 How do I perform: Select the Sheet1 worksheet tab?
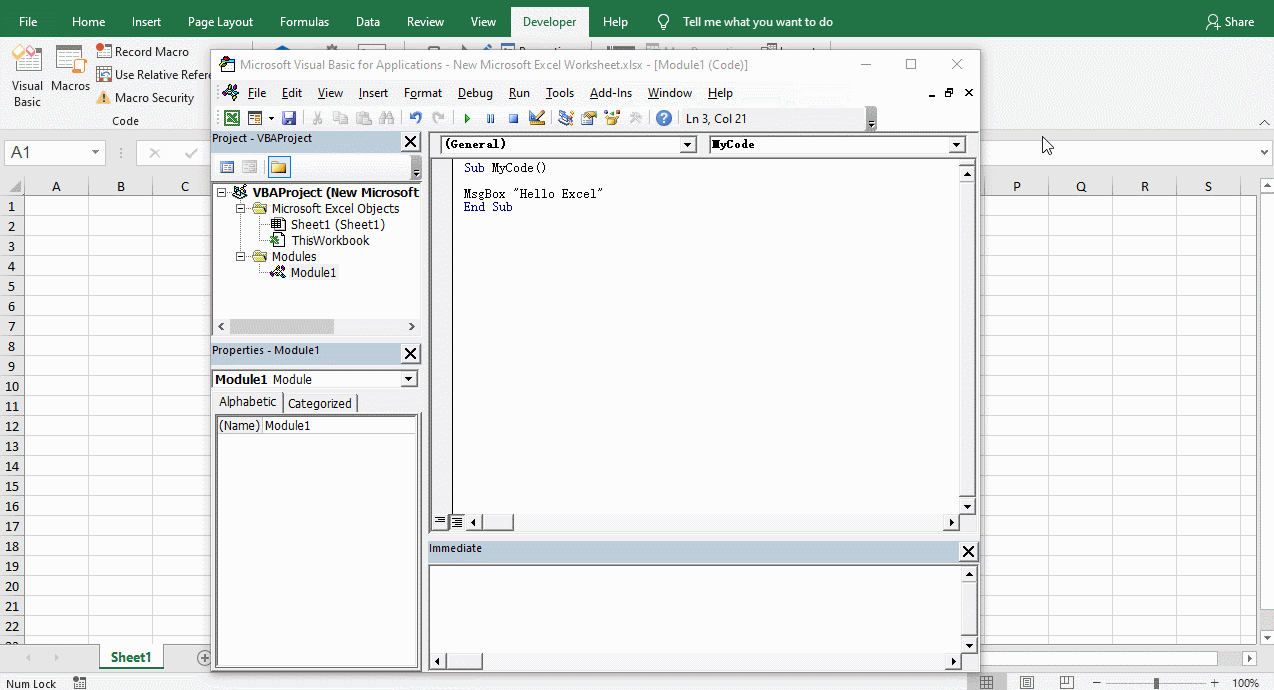click(130, 657)
